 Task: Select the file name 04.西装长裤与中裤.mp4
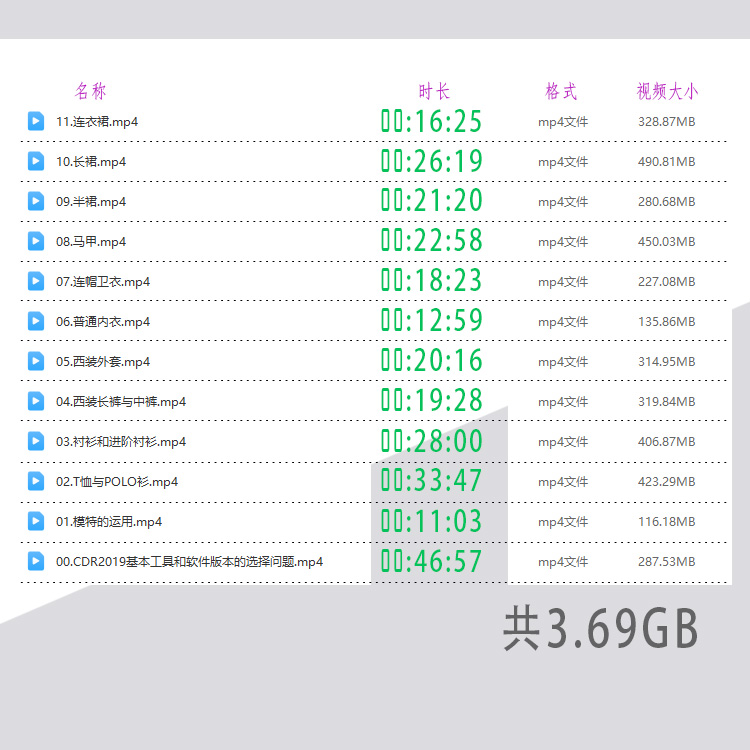121,402
